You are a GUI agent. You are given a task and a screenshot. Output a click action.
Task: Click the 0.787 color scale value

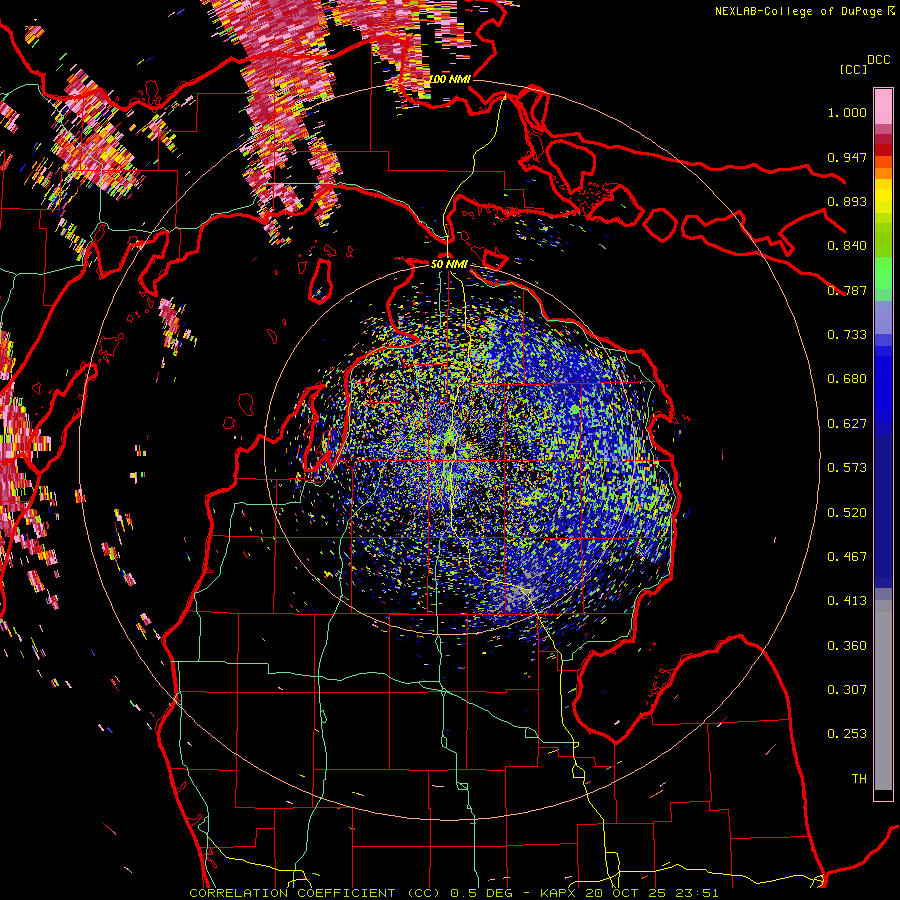pyautogui.click(x=847, y=290)
